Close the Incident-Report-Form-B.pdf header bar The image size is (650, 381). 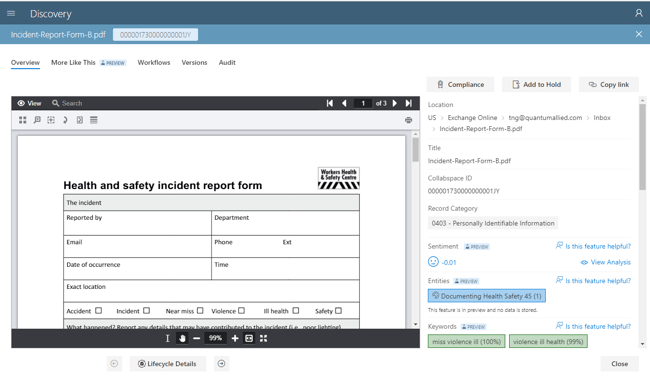coord(639,34)
